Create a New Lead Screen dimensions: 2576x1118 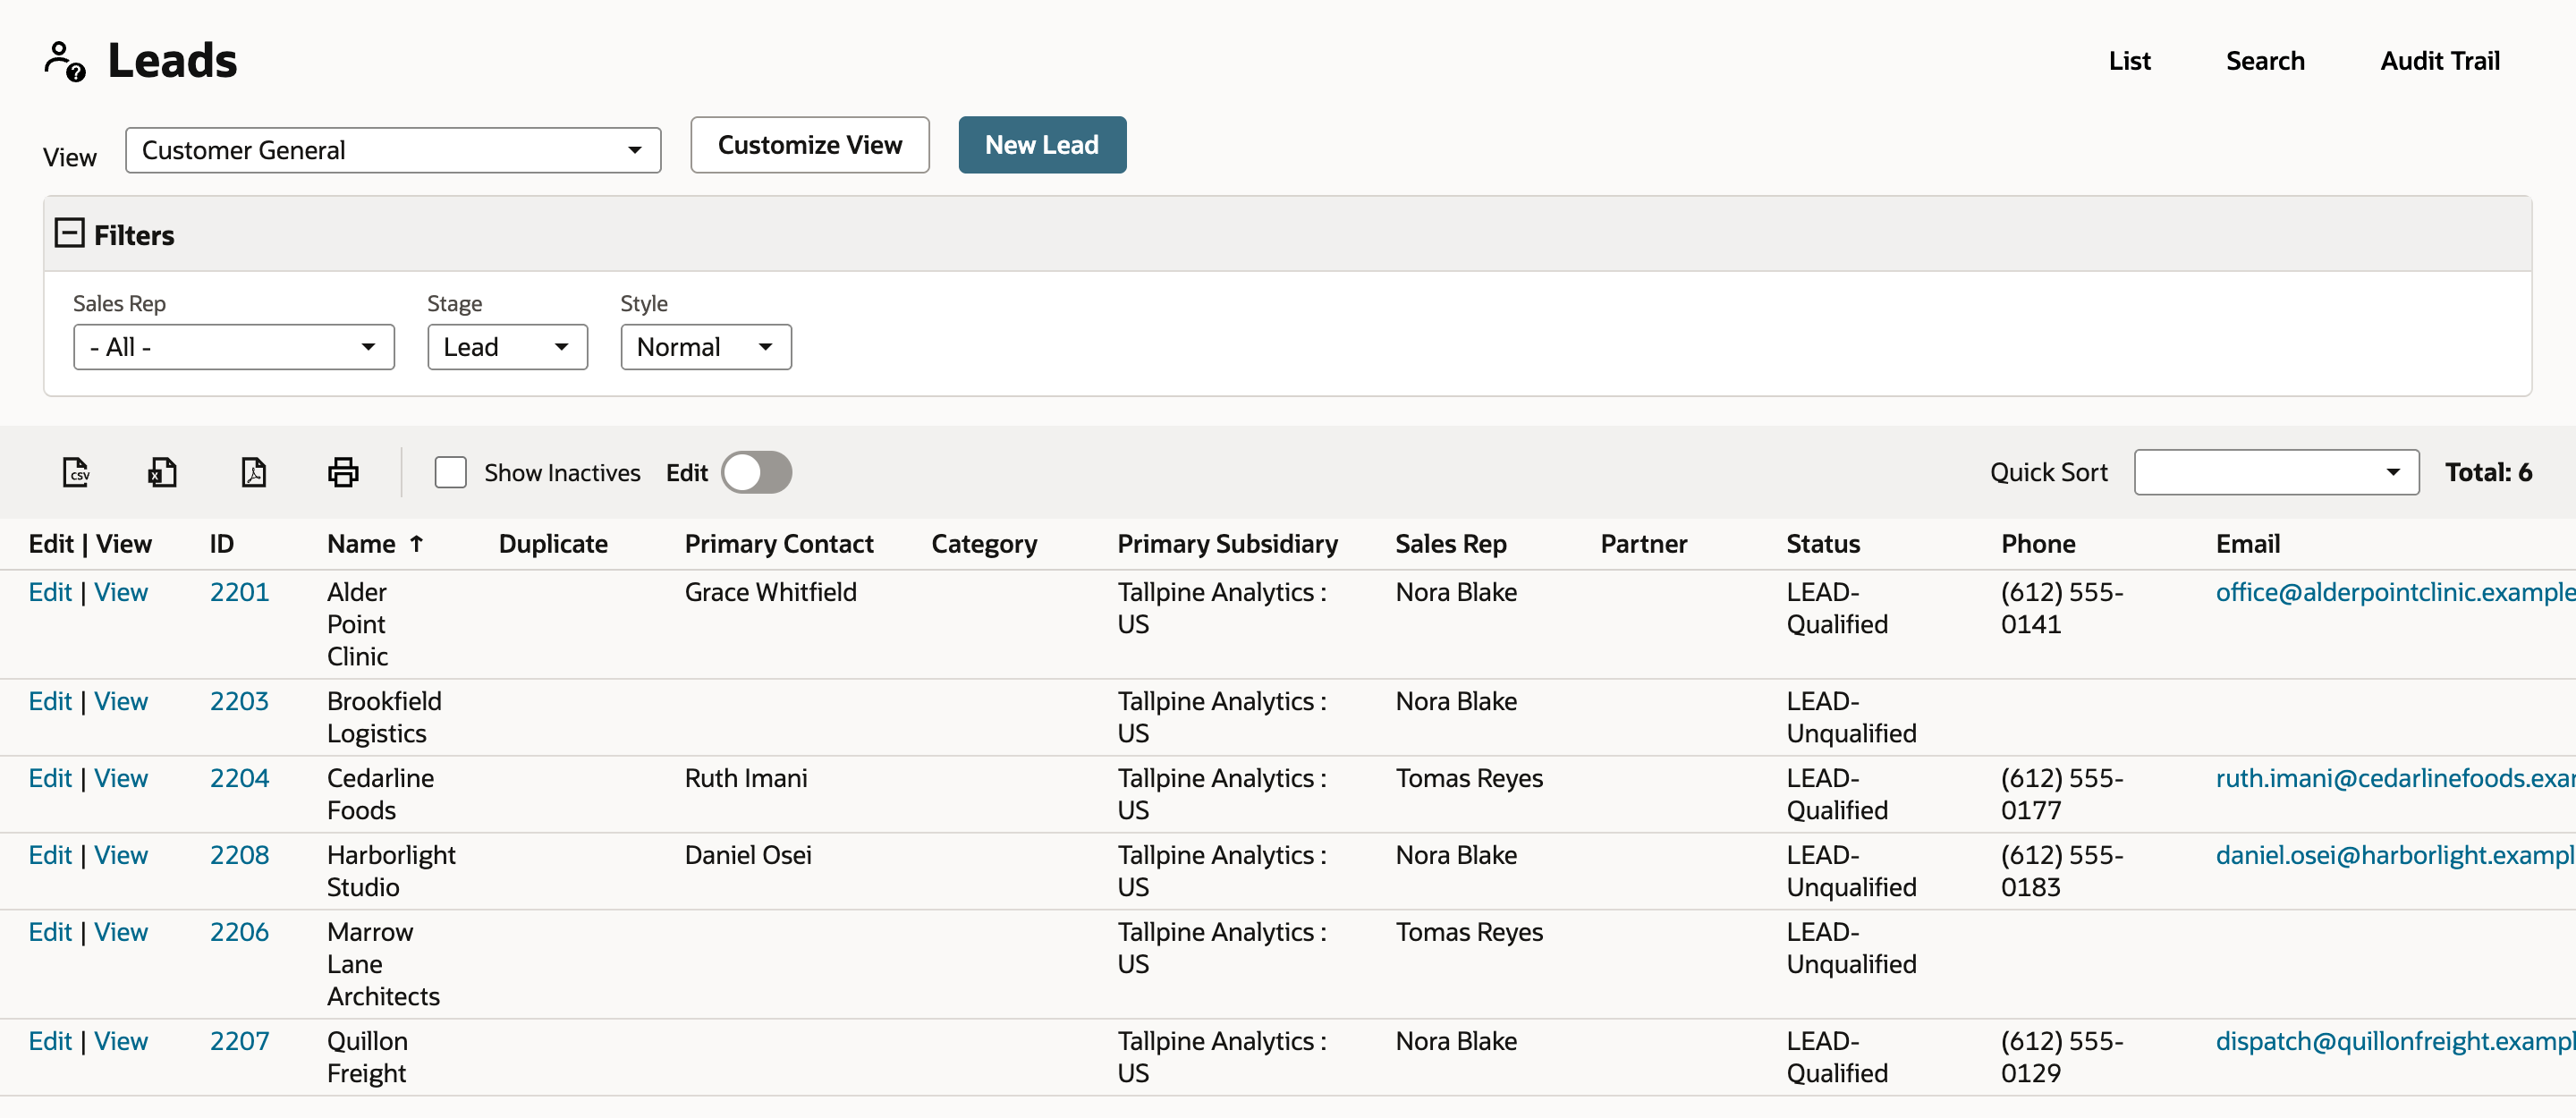(1042, 145)
